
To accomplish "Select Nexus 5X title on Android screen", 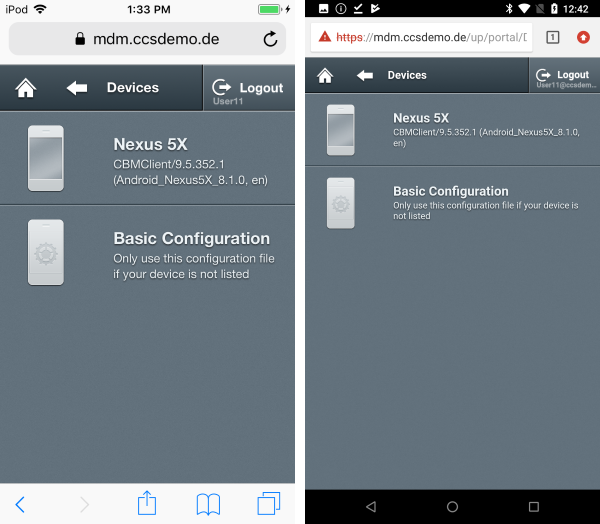I will (x=421, y=118).
